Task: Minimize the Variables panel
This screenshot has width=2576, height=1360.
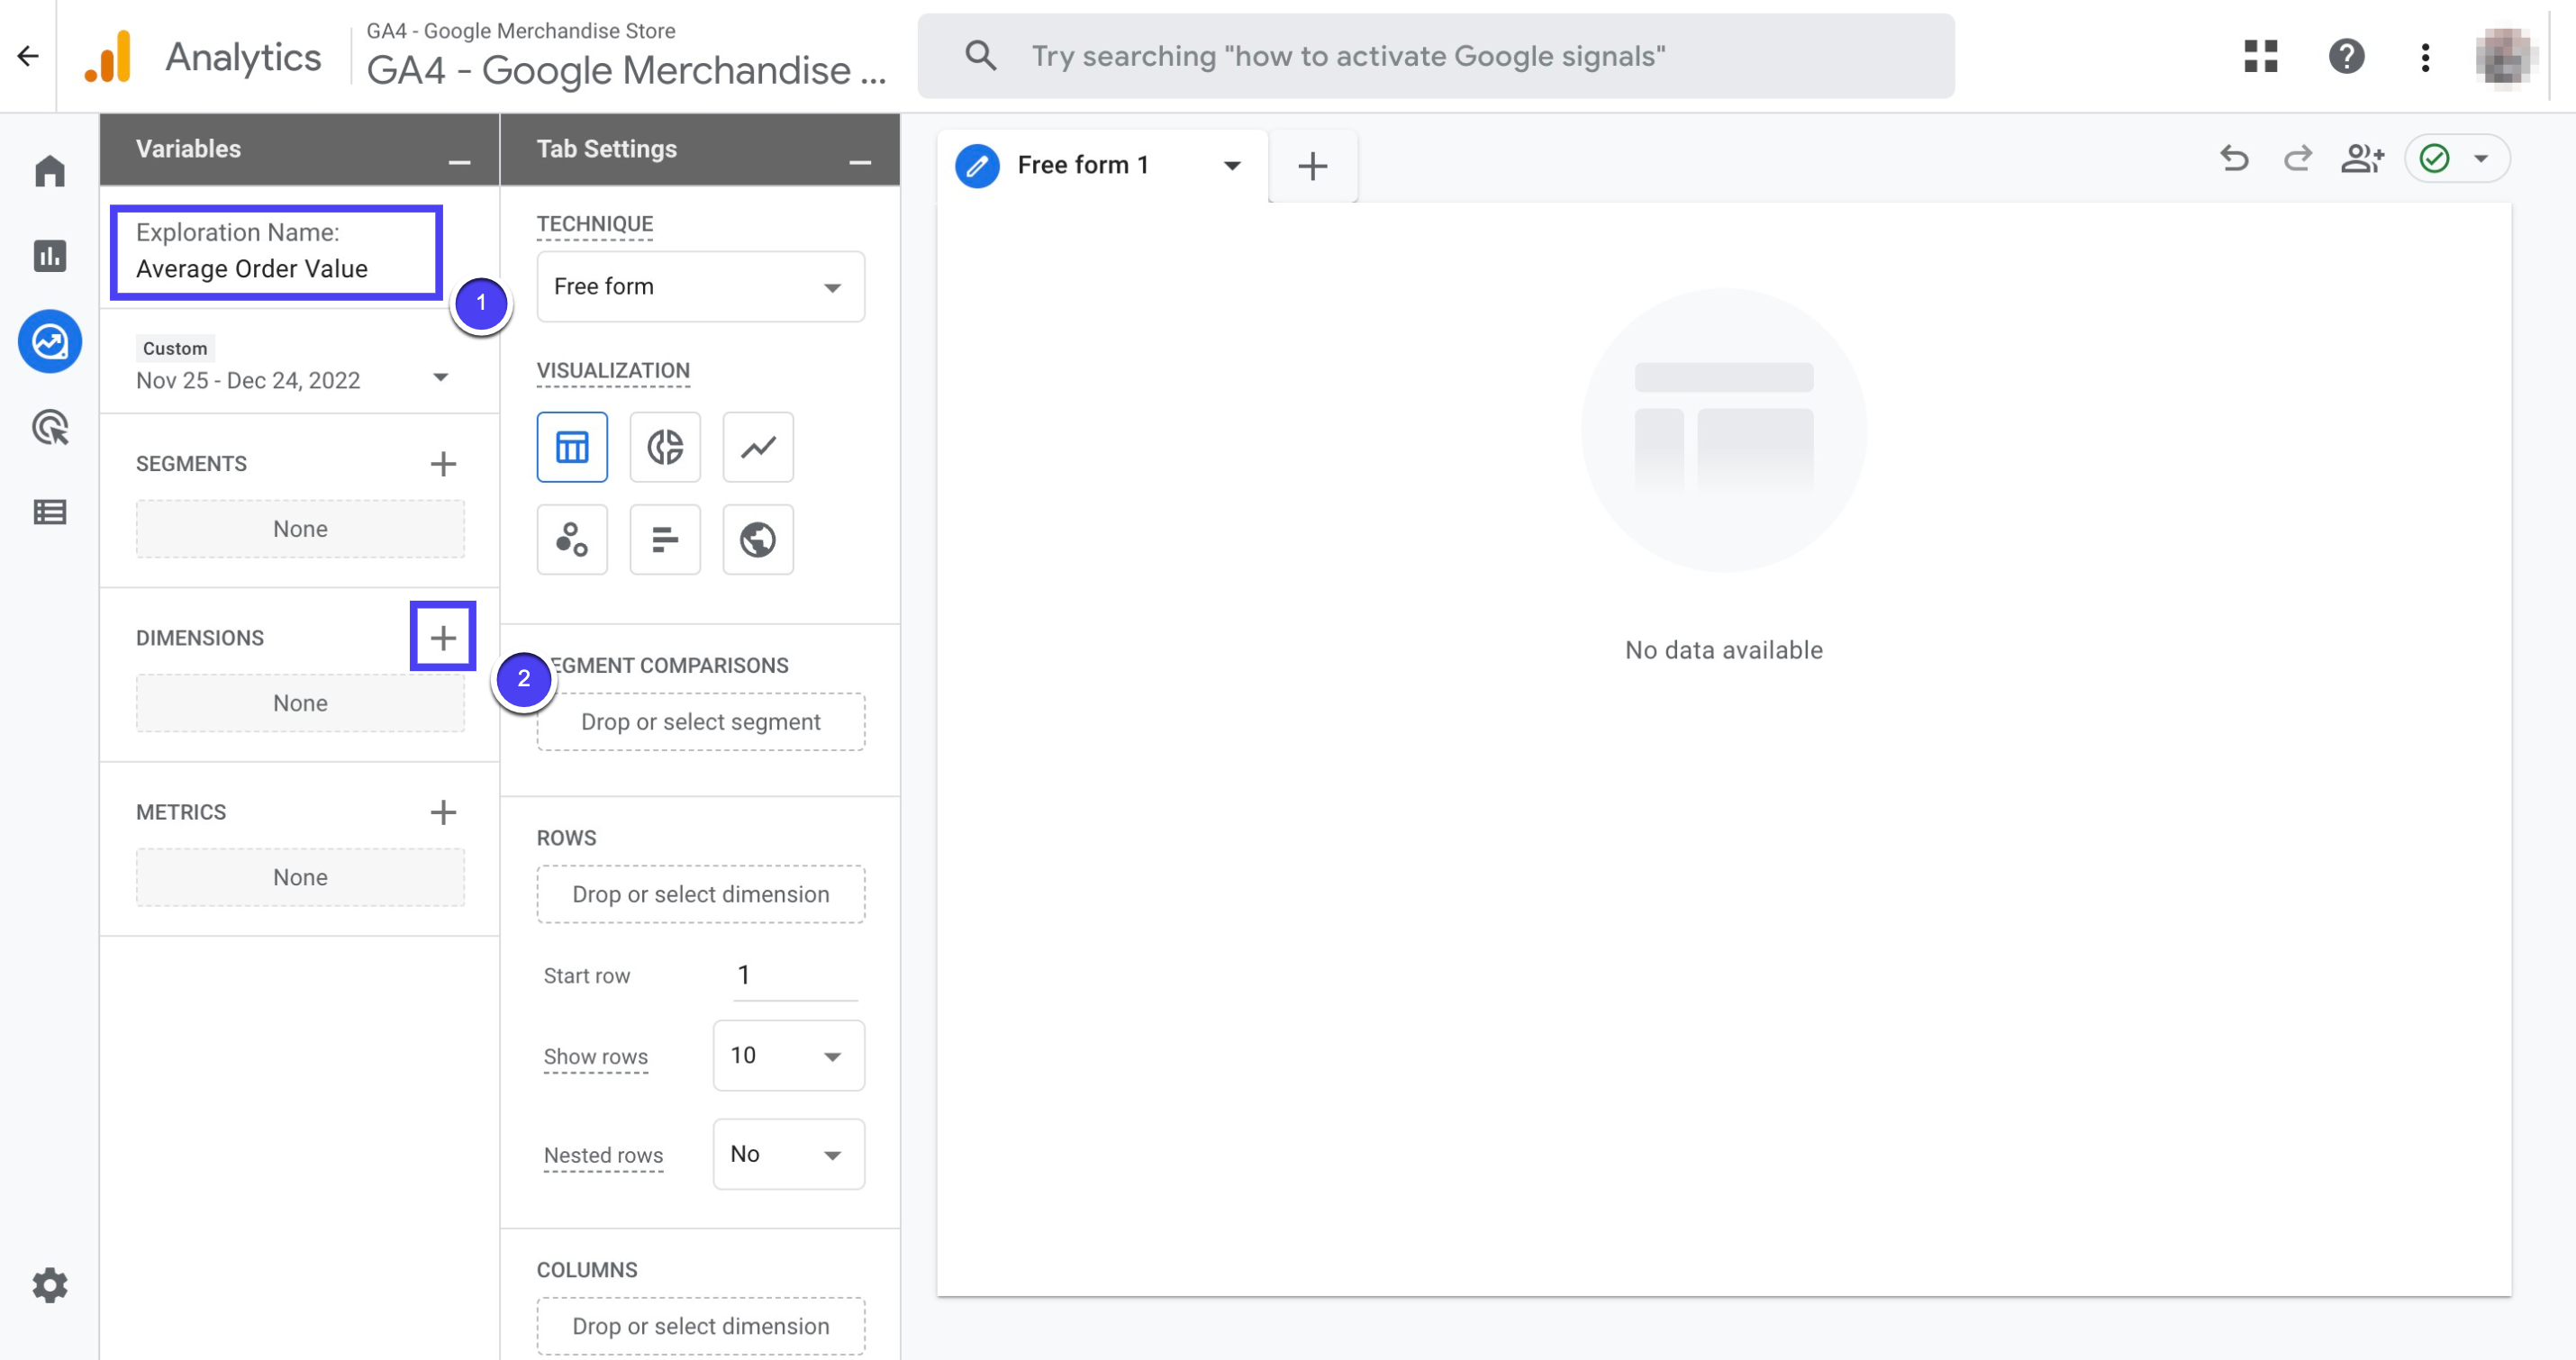Action: coord(459,161)
